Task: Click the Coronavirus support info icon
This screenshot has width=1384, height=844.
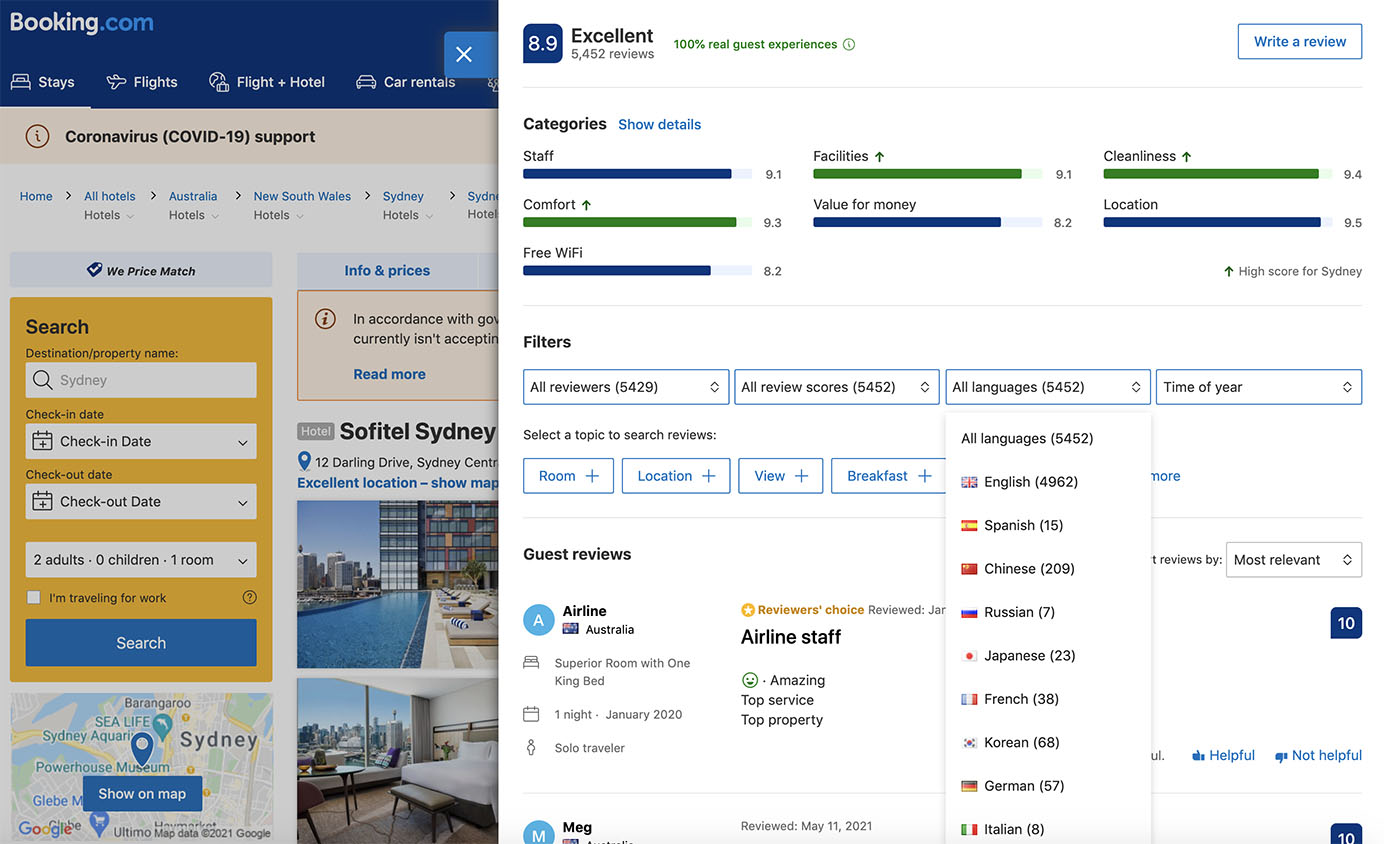Action: coord(37,137)
